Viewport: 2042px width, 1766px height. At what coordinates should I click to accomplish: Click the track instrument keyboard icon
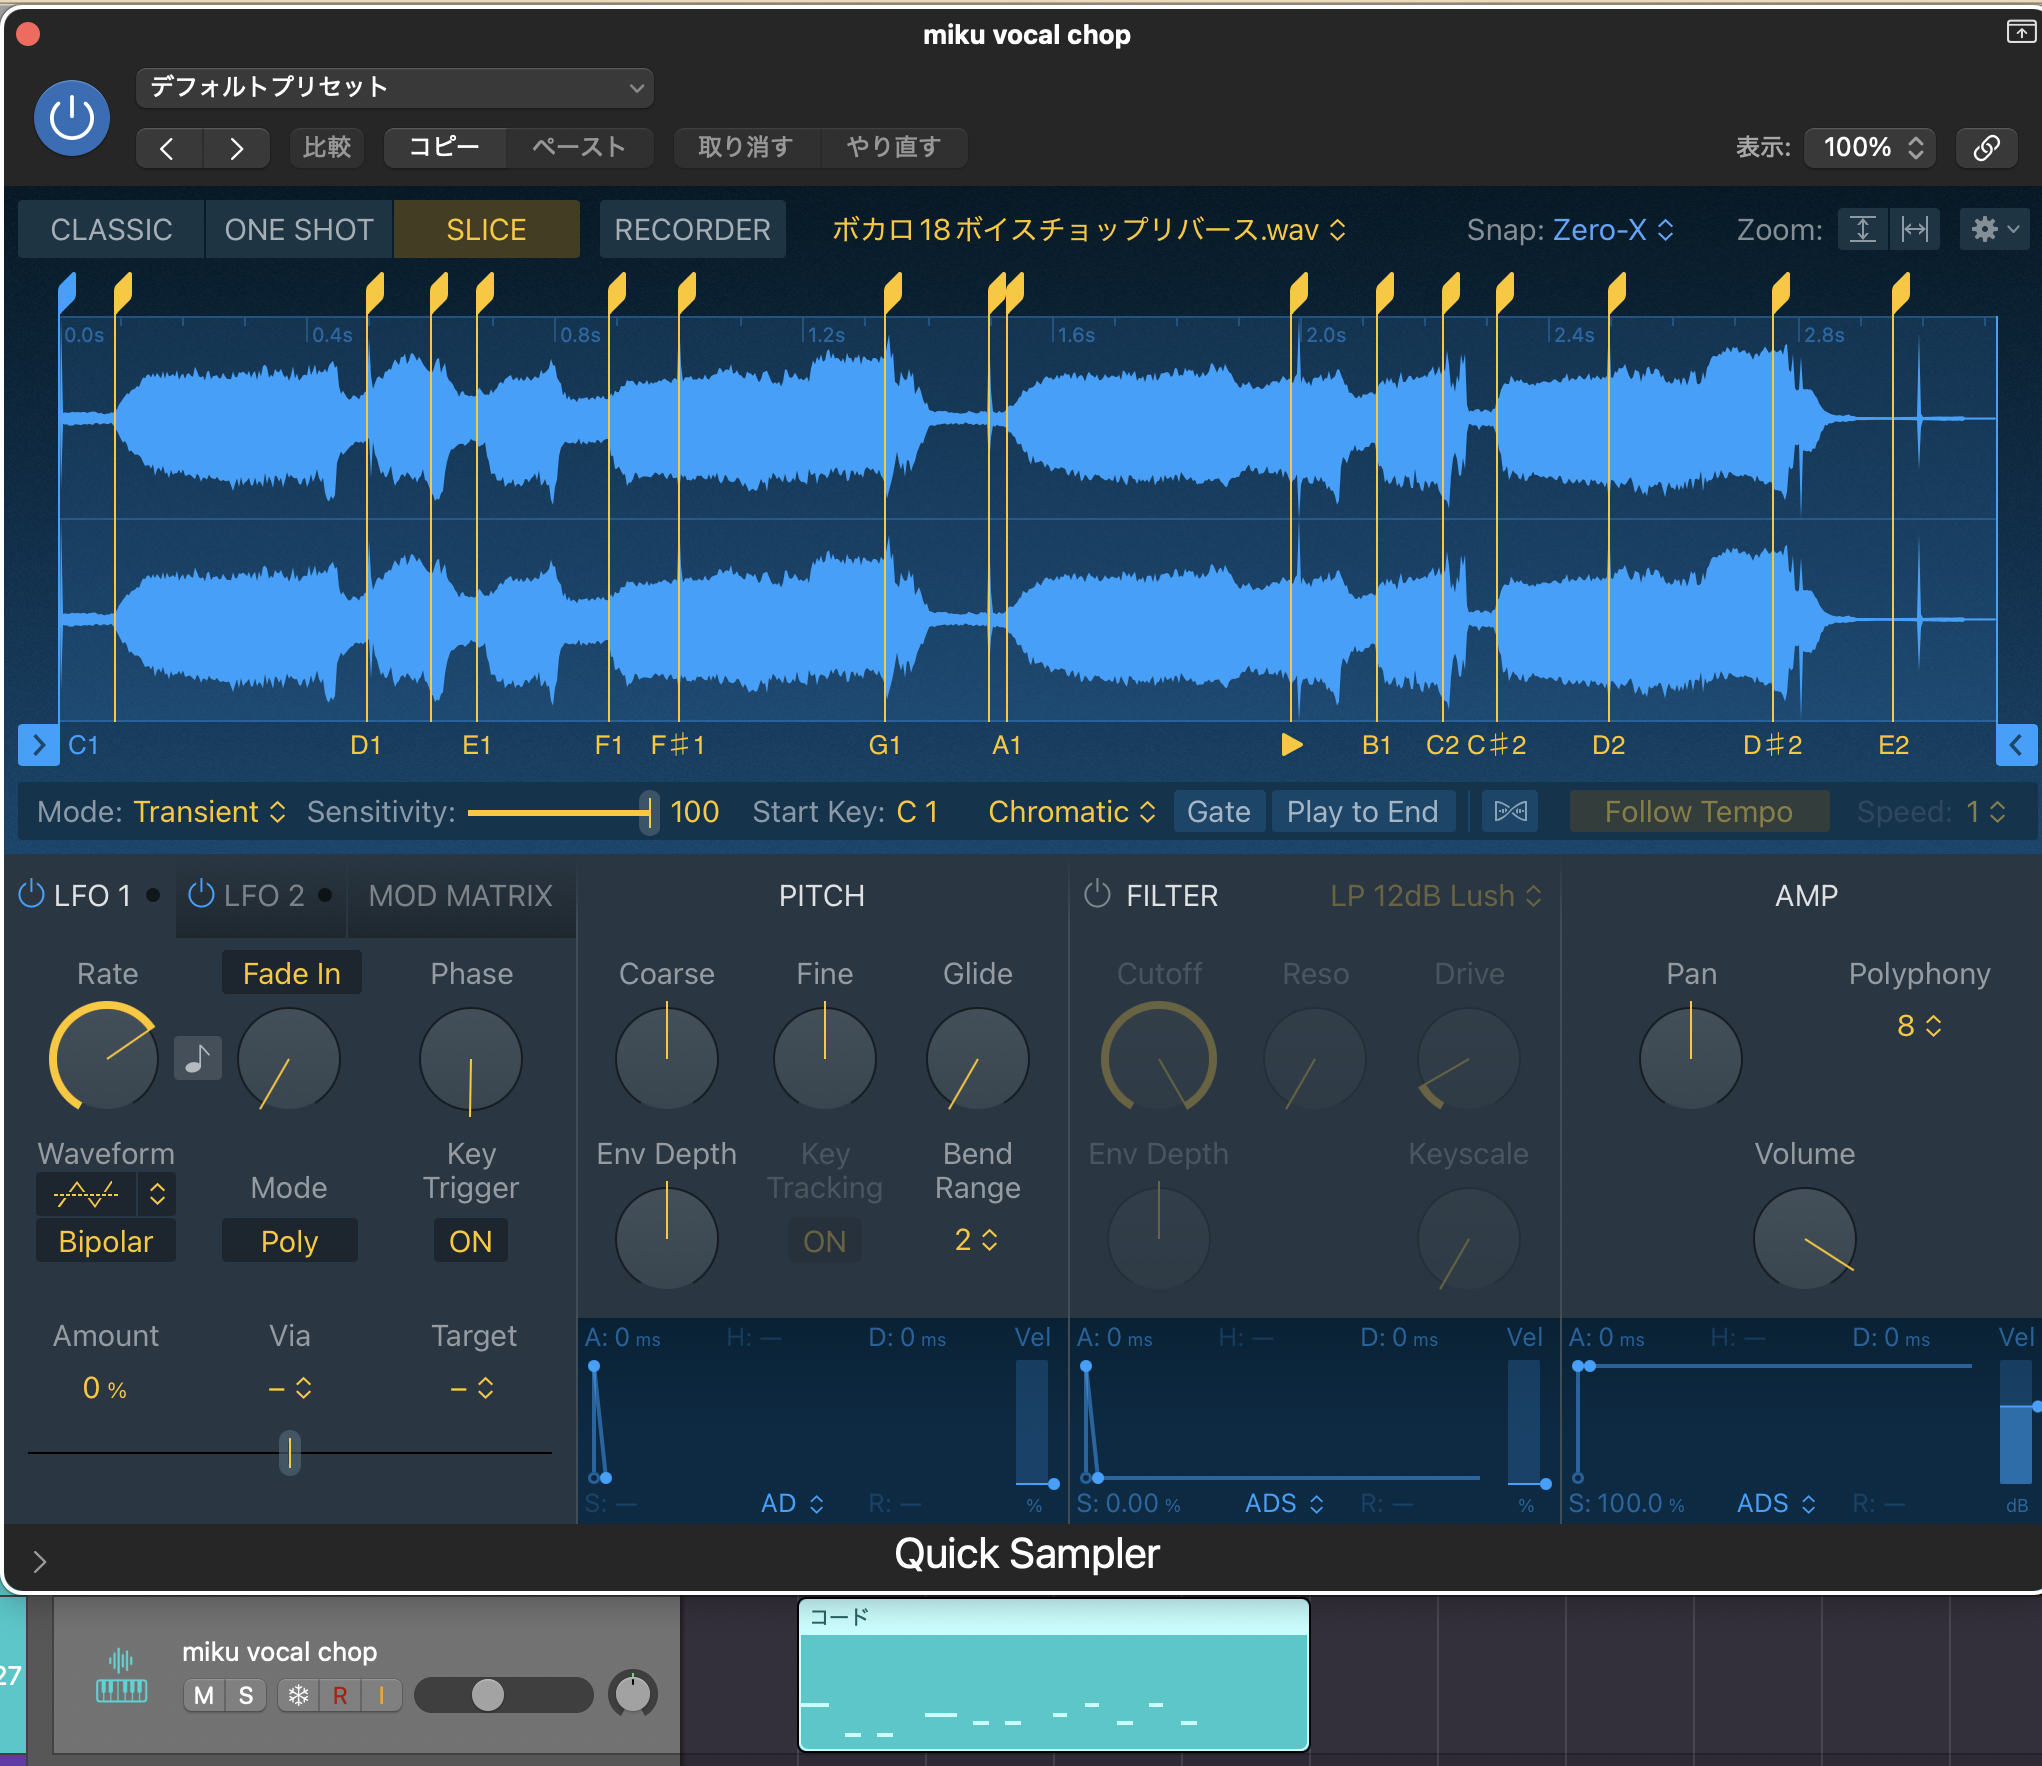coord(121,1676)
